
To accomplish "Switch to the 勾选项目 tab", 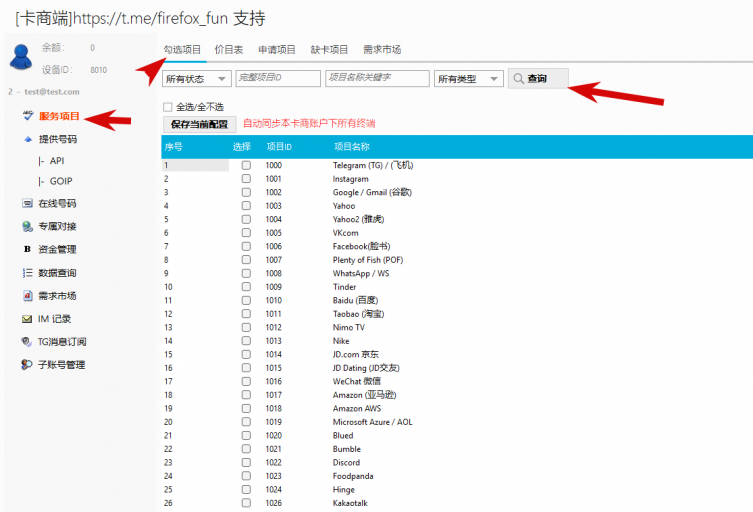I will pyautogui.click(x=182, y=49).
